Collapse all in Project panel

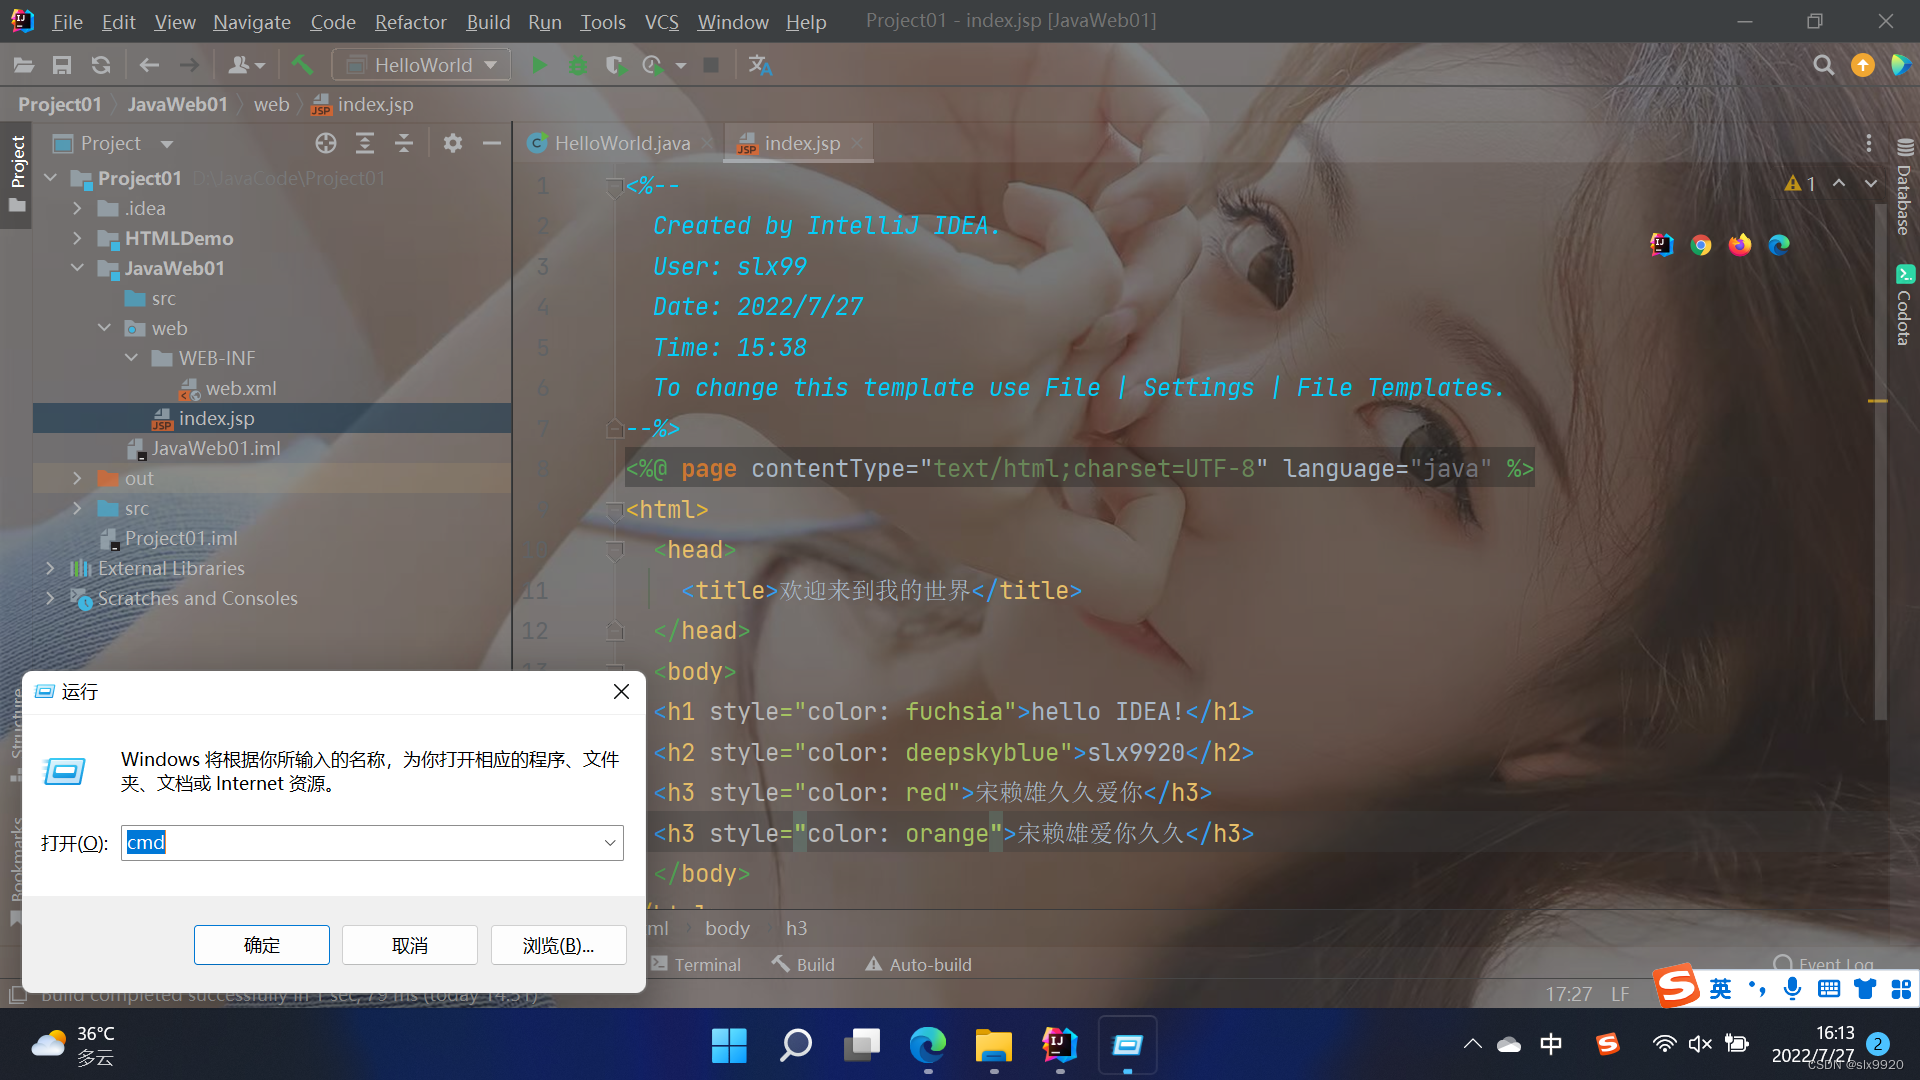(404, 143)
